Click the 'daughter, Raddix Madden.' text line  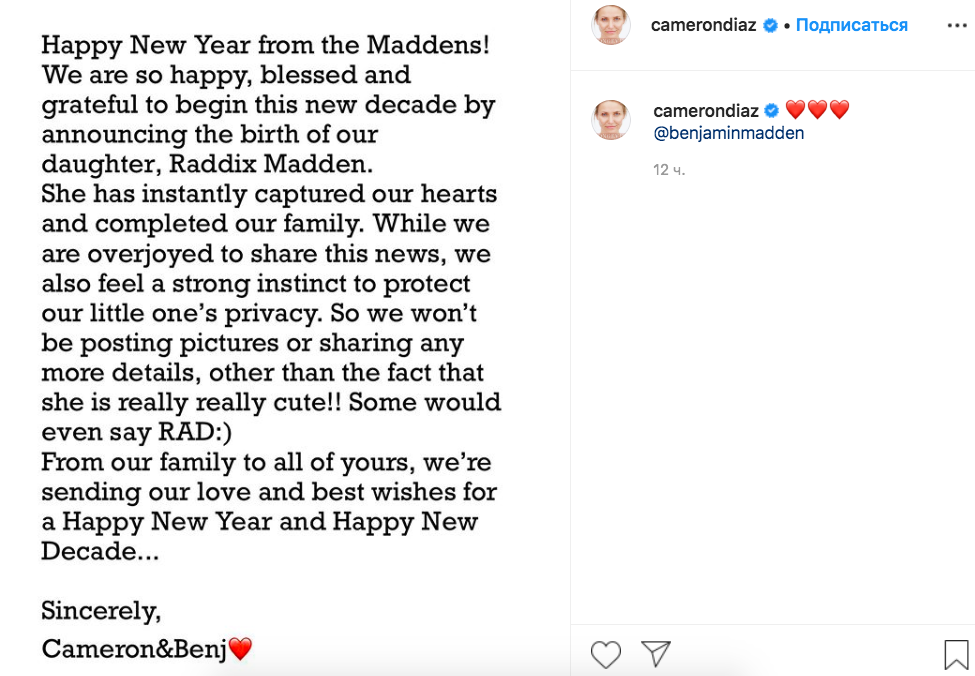[207, 164]
